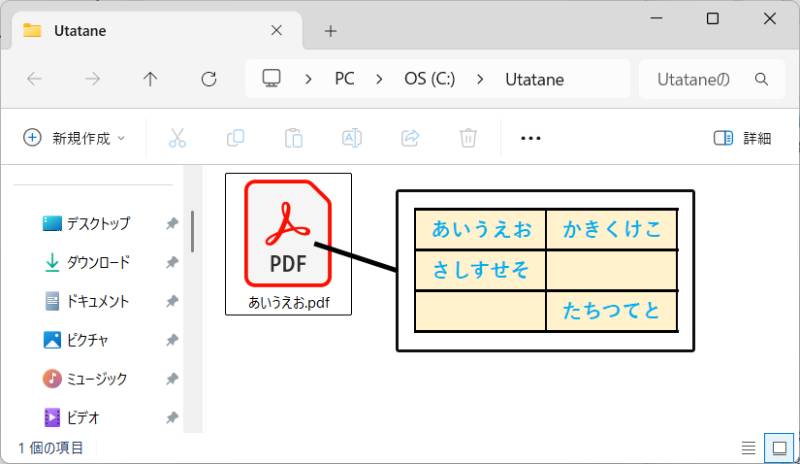
Task: Click the Cut scissors icon
Action: click(177, 138)
